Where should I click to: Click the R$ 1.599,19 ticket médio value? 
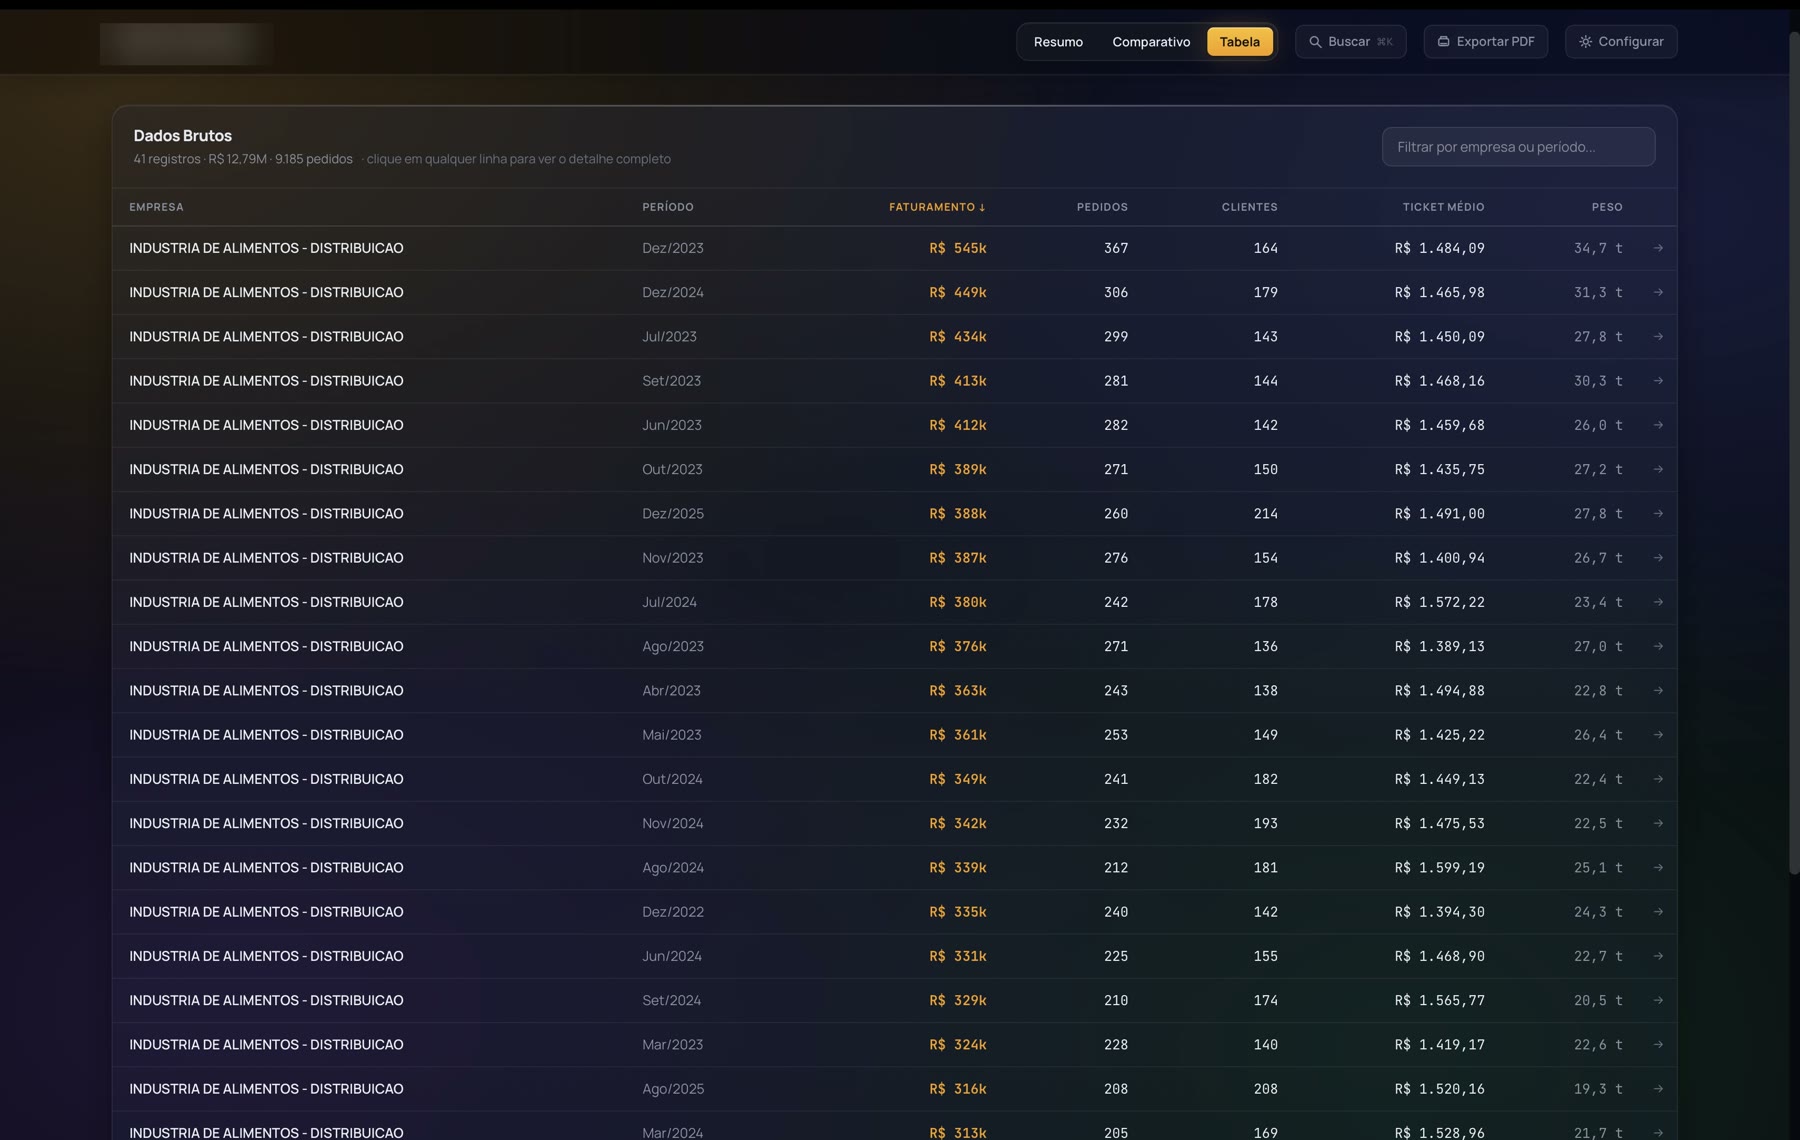coord(1439,868)
